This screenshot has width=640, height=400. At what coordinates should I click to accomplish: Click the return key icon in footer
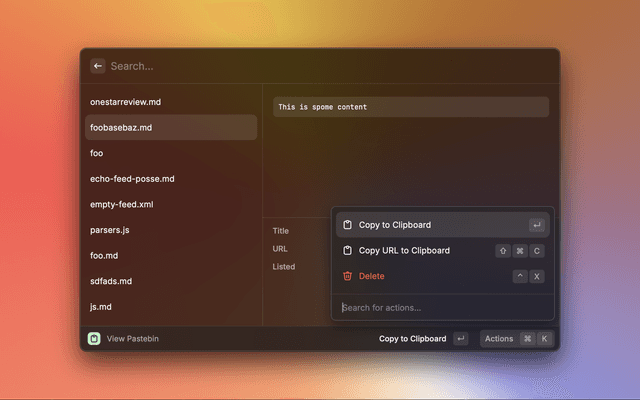pos(460,339)
